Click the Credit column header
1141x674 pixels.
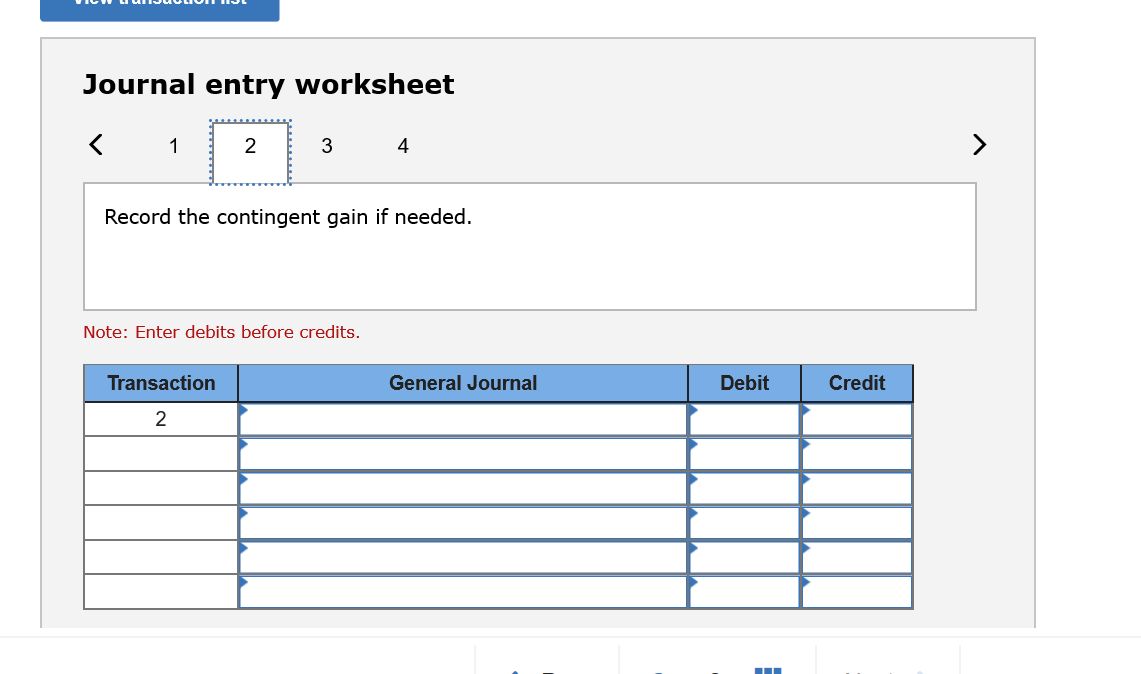tap(857, 384)
